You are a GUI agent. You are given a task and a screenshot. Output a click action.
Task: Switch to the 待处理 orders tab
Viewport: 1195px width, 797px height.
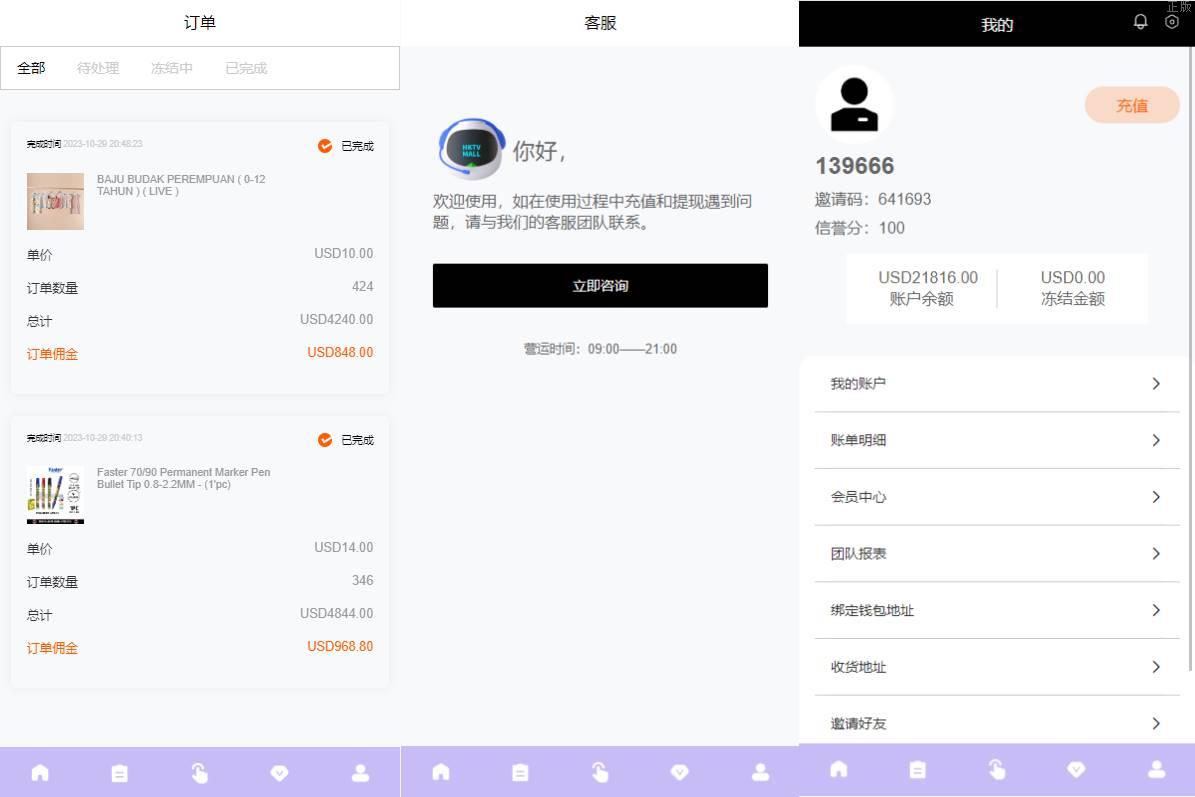pyautogui.click(x=98, y=68)
